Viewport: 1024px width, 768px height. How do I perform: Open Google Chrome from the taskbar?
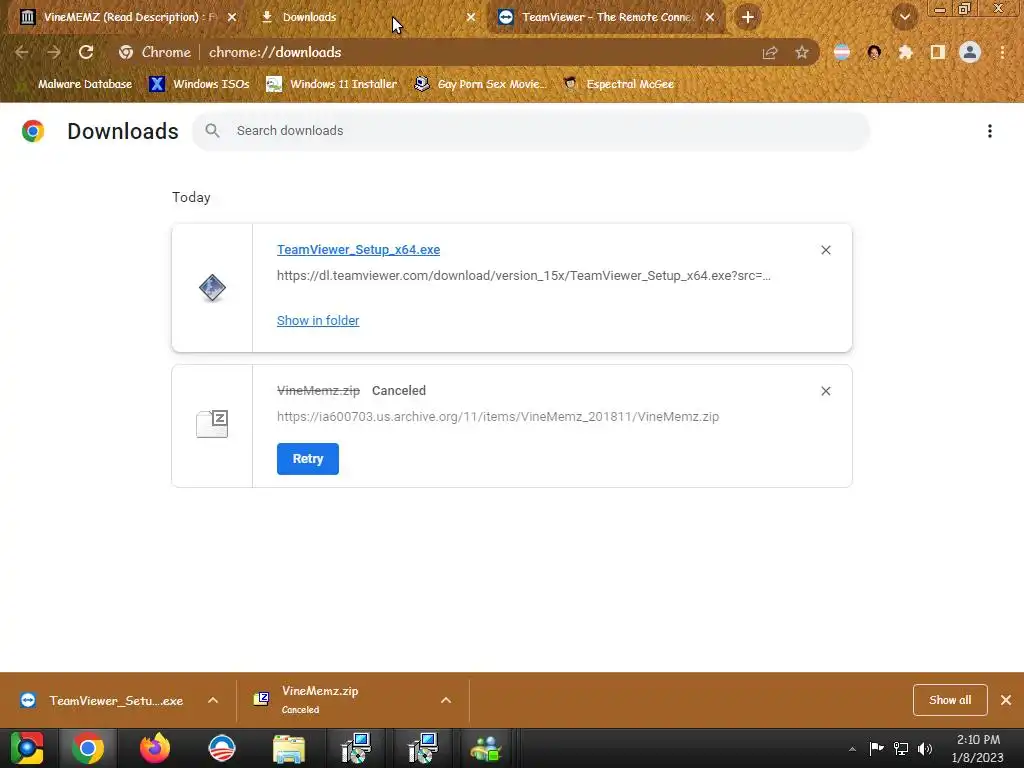(x=88, y=748)
